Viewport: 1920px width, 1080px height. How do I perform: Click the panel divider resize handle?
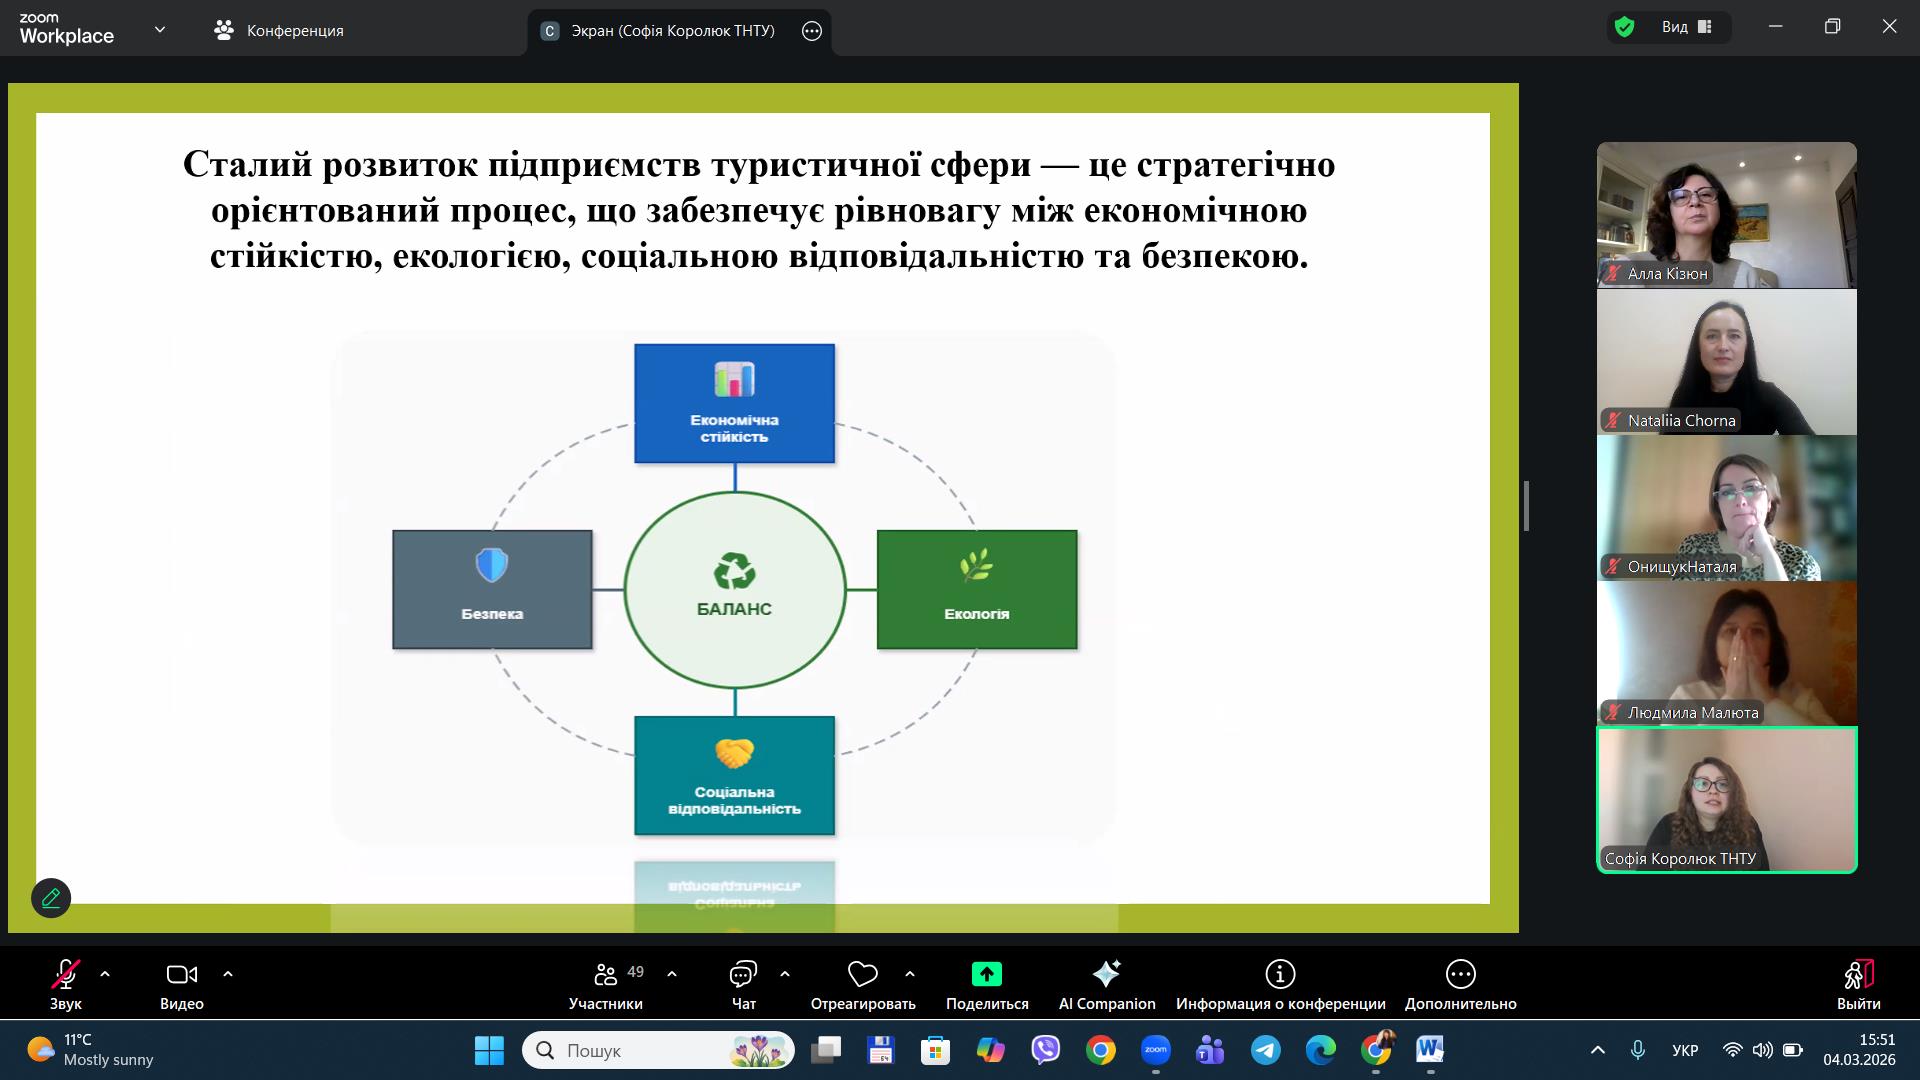[1526, 506]
